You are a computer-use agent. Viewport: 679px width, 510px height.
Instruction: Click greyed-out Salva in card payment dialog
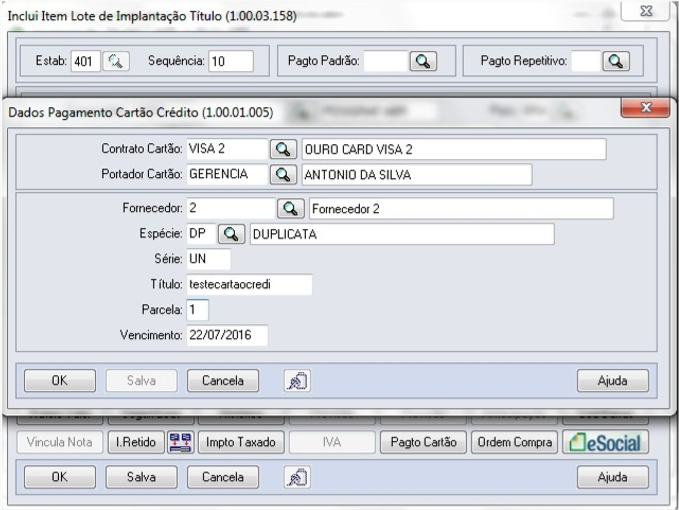141,381
